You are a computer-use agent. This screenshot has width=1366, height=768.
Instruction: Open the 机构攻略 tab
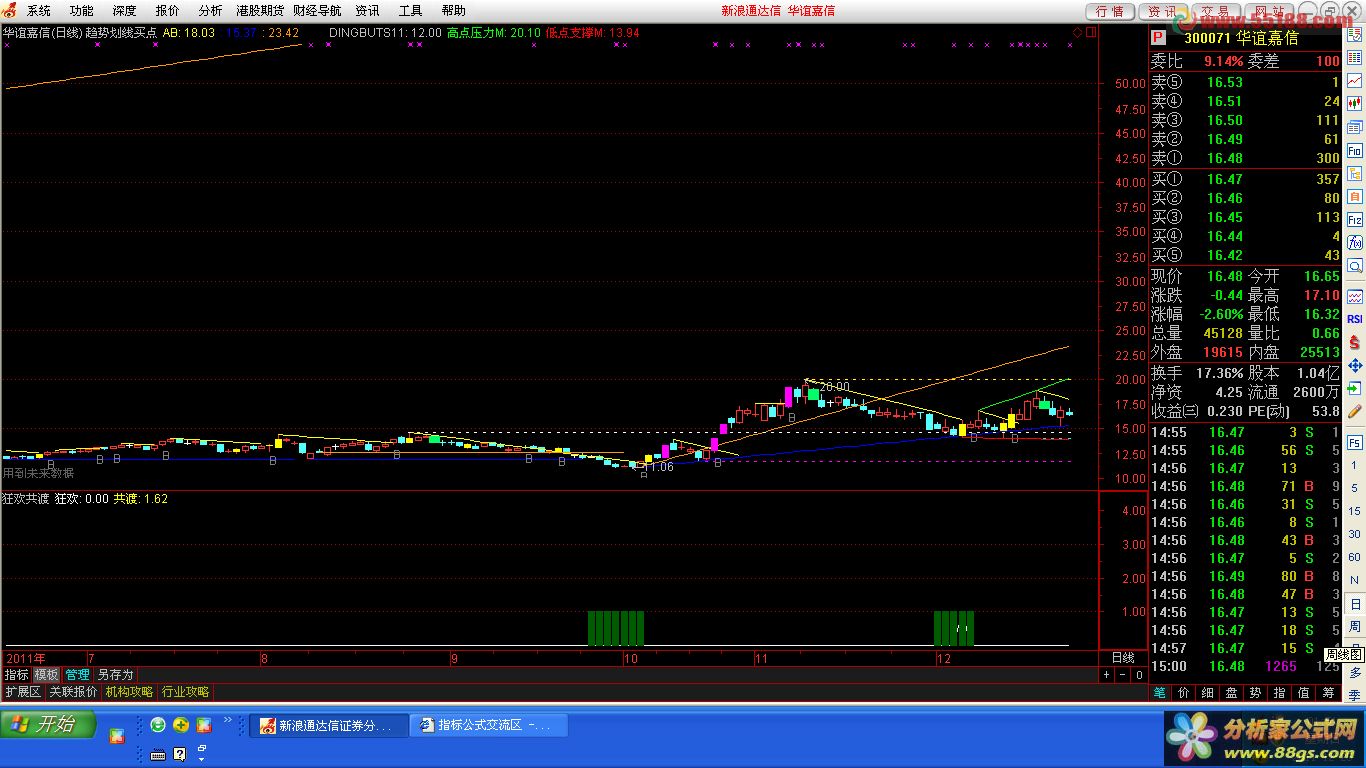(129, 692)
